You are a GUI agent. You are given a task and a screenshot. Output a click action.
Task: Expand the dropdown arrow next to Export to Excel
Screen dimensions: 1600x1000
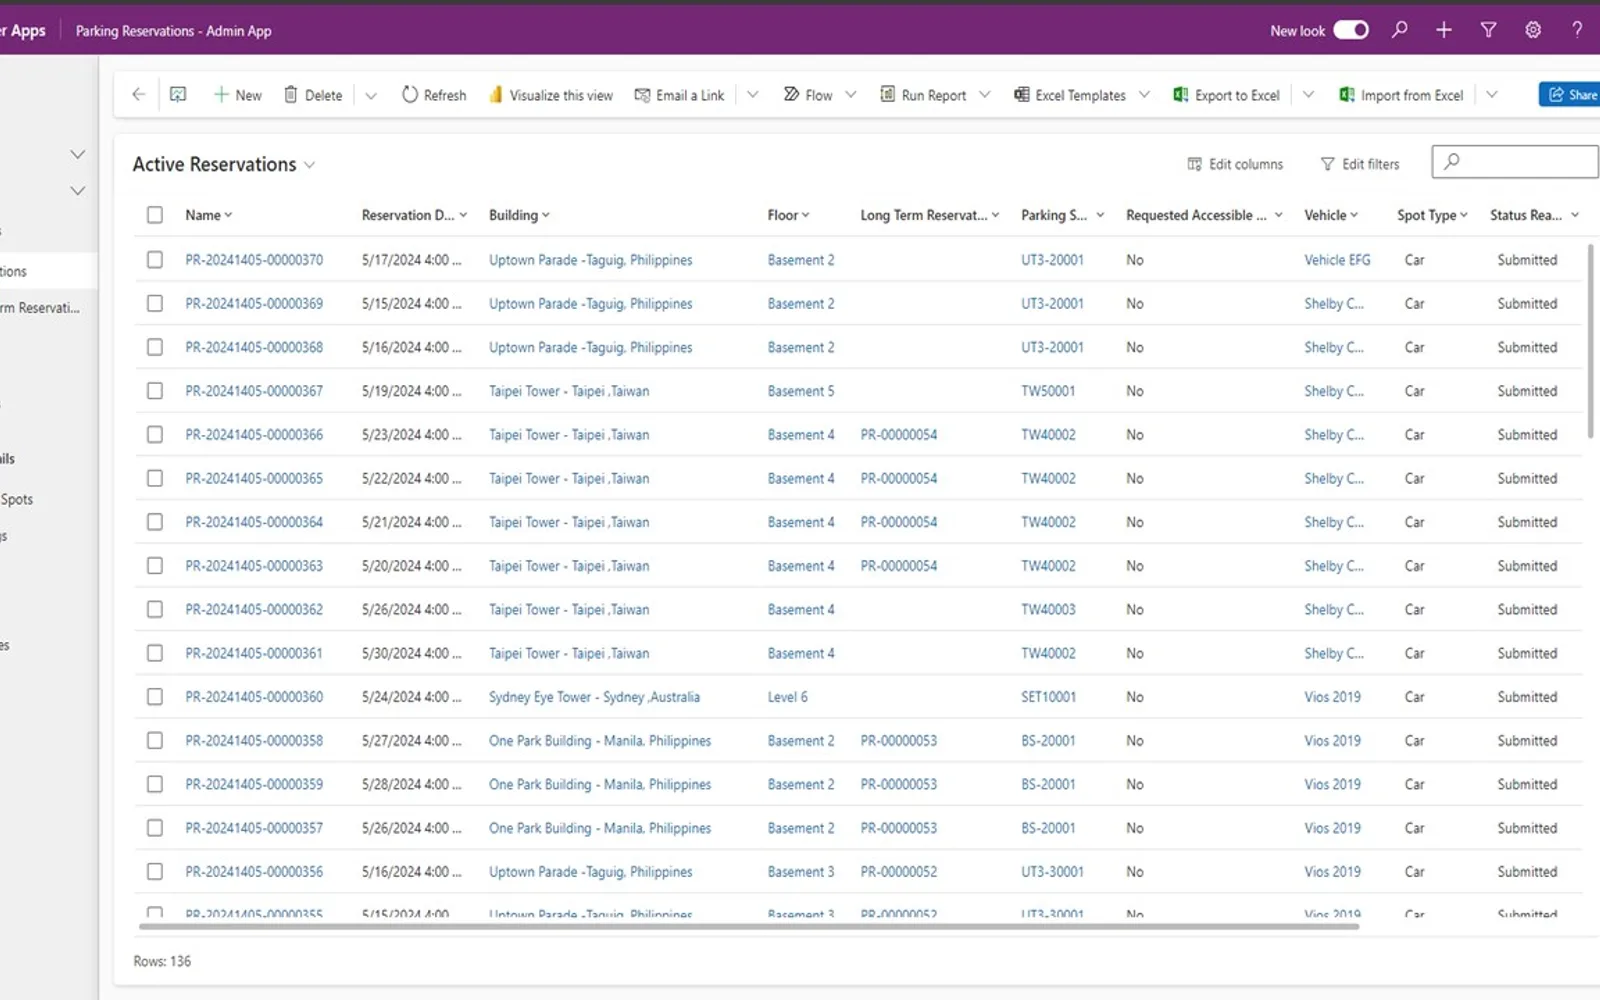coord(1308,95)
